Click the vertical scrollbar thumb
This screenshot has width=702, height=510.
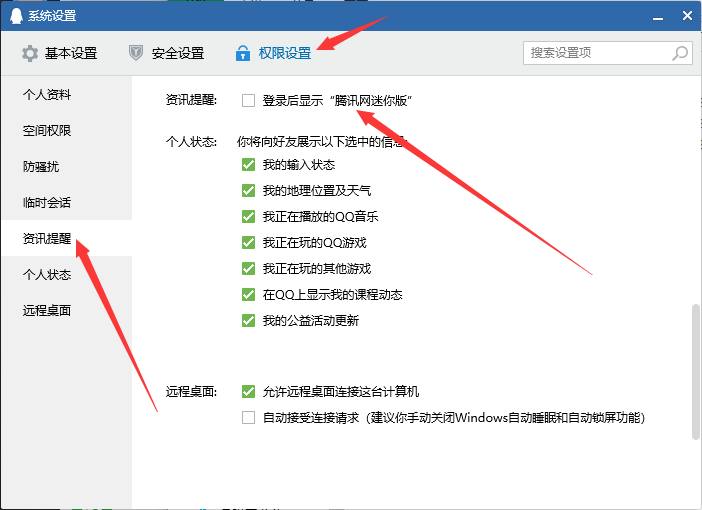695,371
